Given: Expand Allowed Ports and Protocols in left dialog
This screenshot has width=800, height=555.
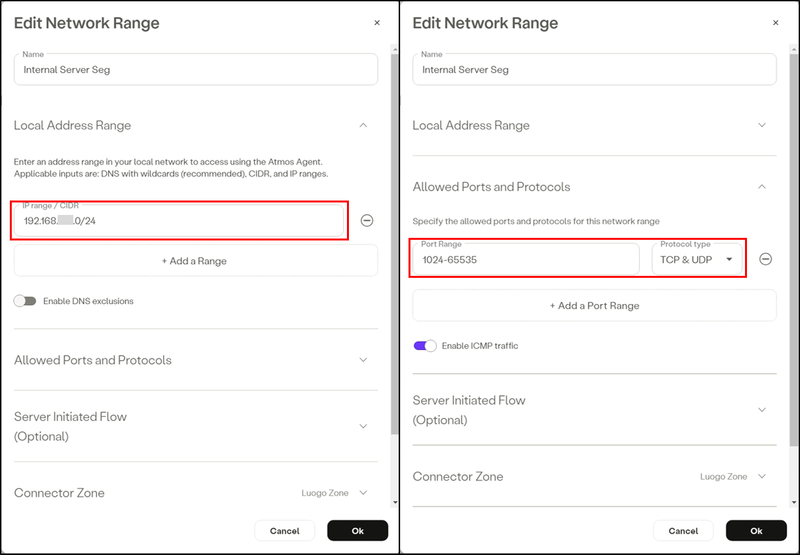Looking at the screenshot, I should [x=363, y=360].
